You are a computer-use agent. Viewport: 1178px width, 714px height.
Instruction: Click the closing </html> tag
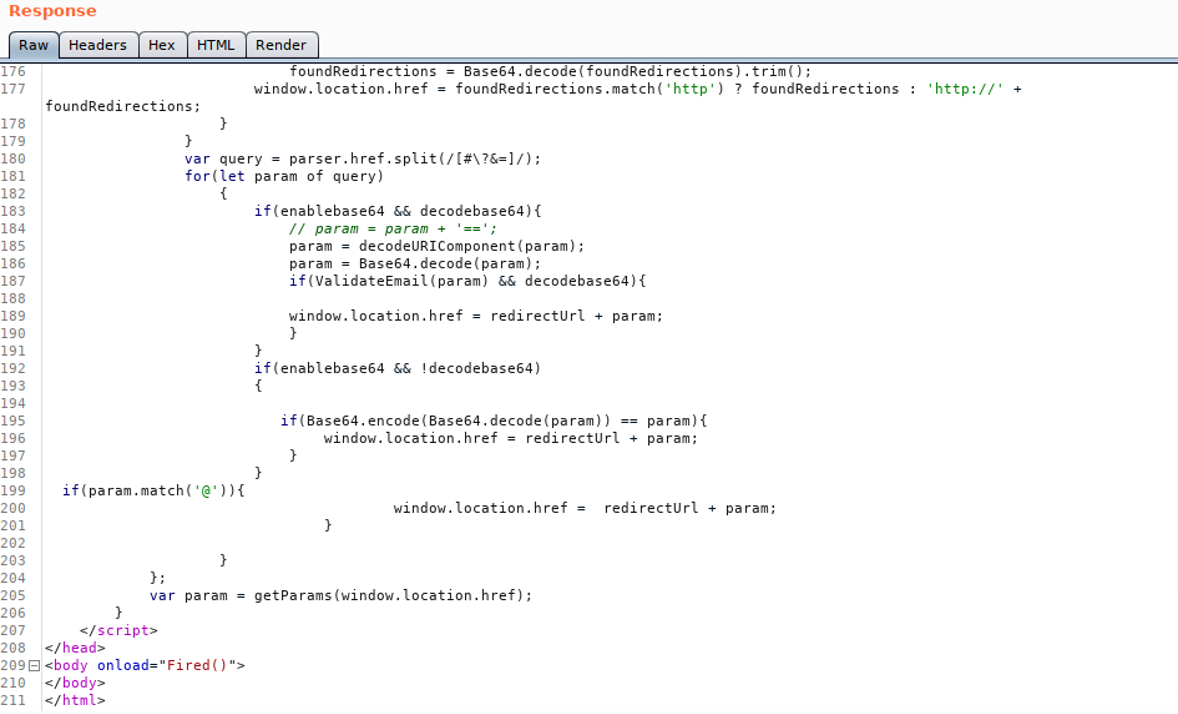click(75, 700)
